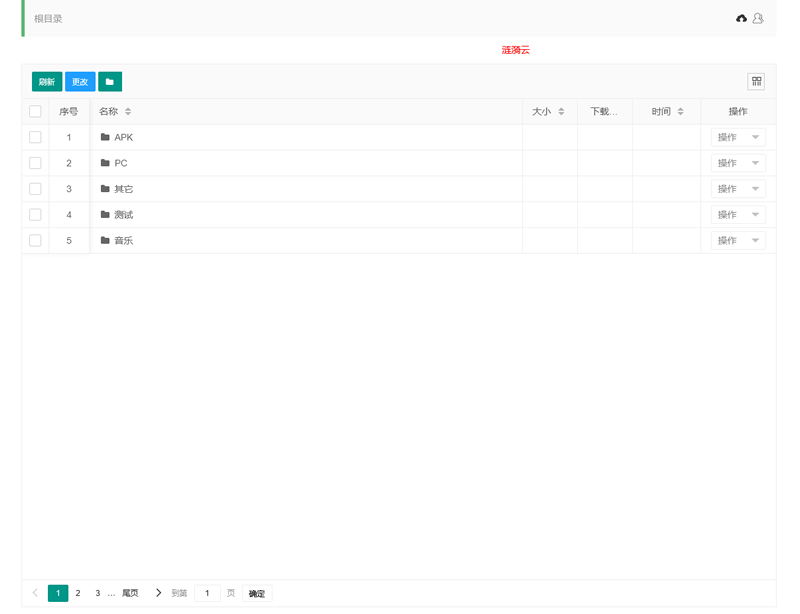Click the cloud upload icon in the header

(741, 18)
